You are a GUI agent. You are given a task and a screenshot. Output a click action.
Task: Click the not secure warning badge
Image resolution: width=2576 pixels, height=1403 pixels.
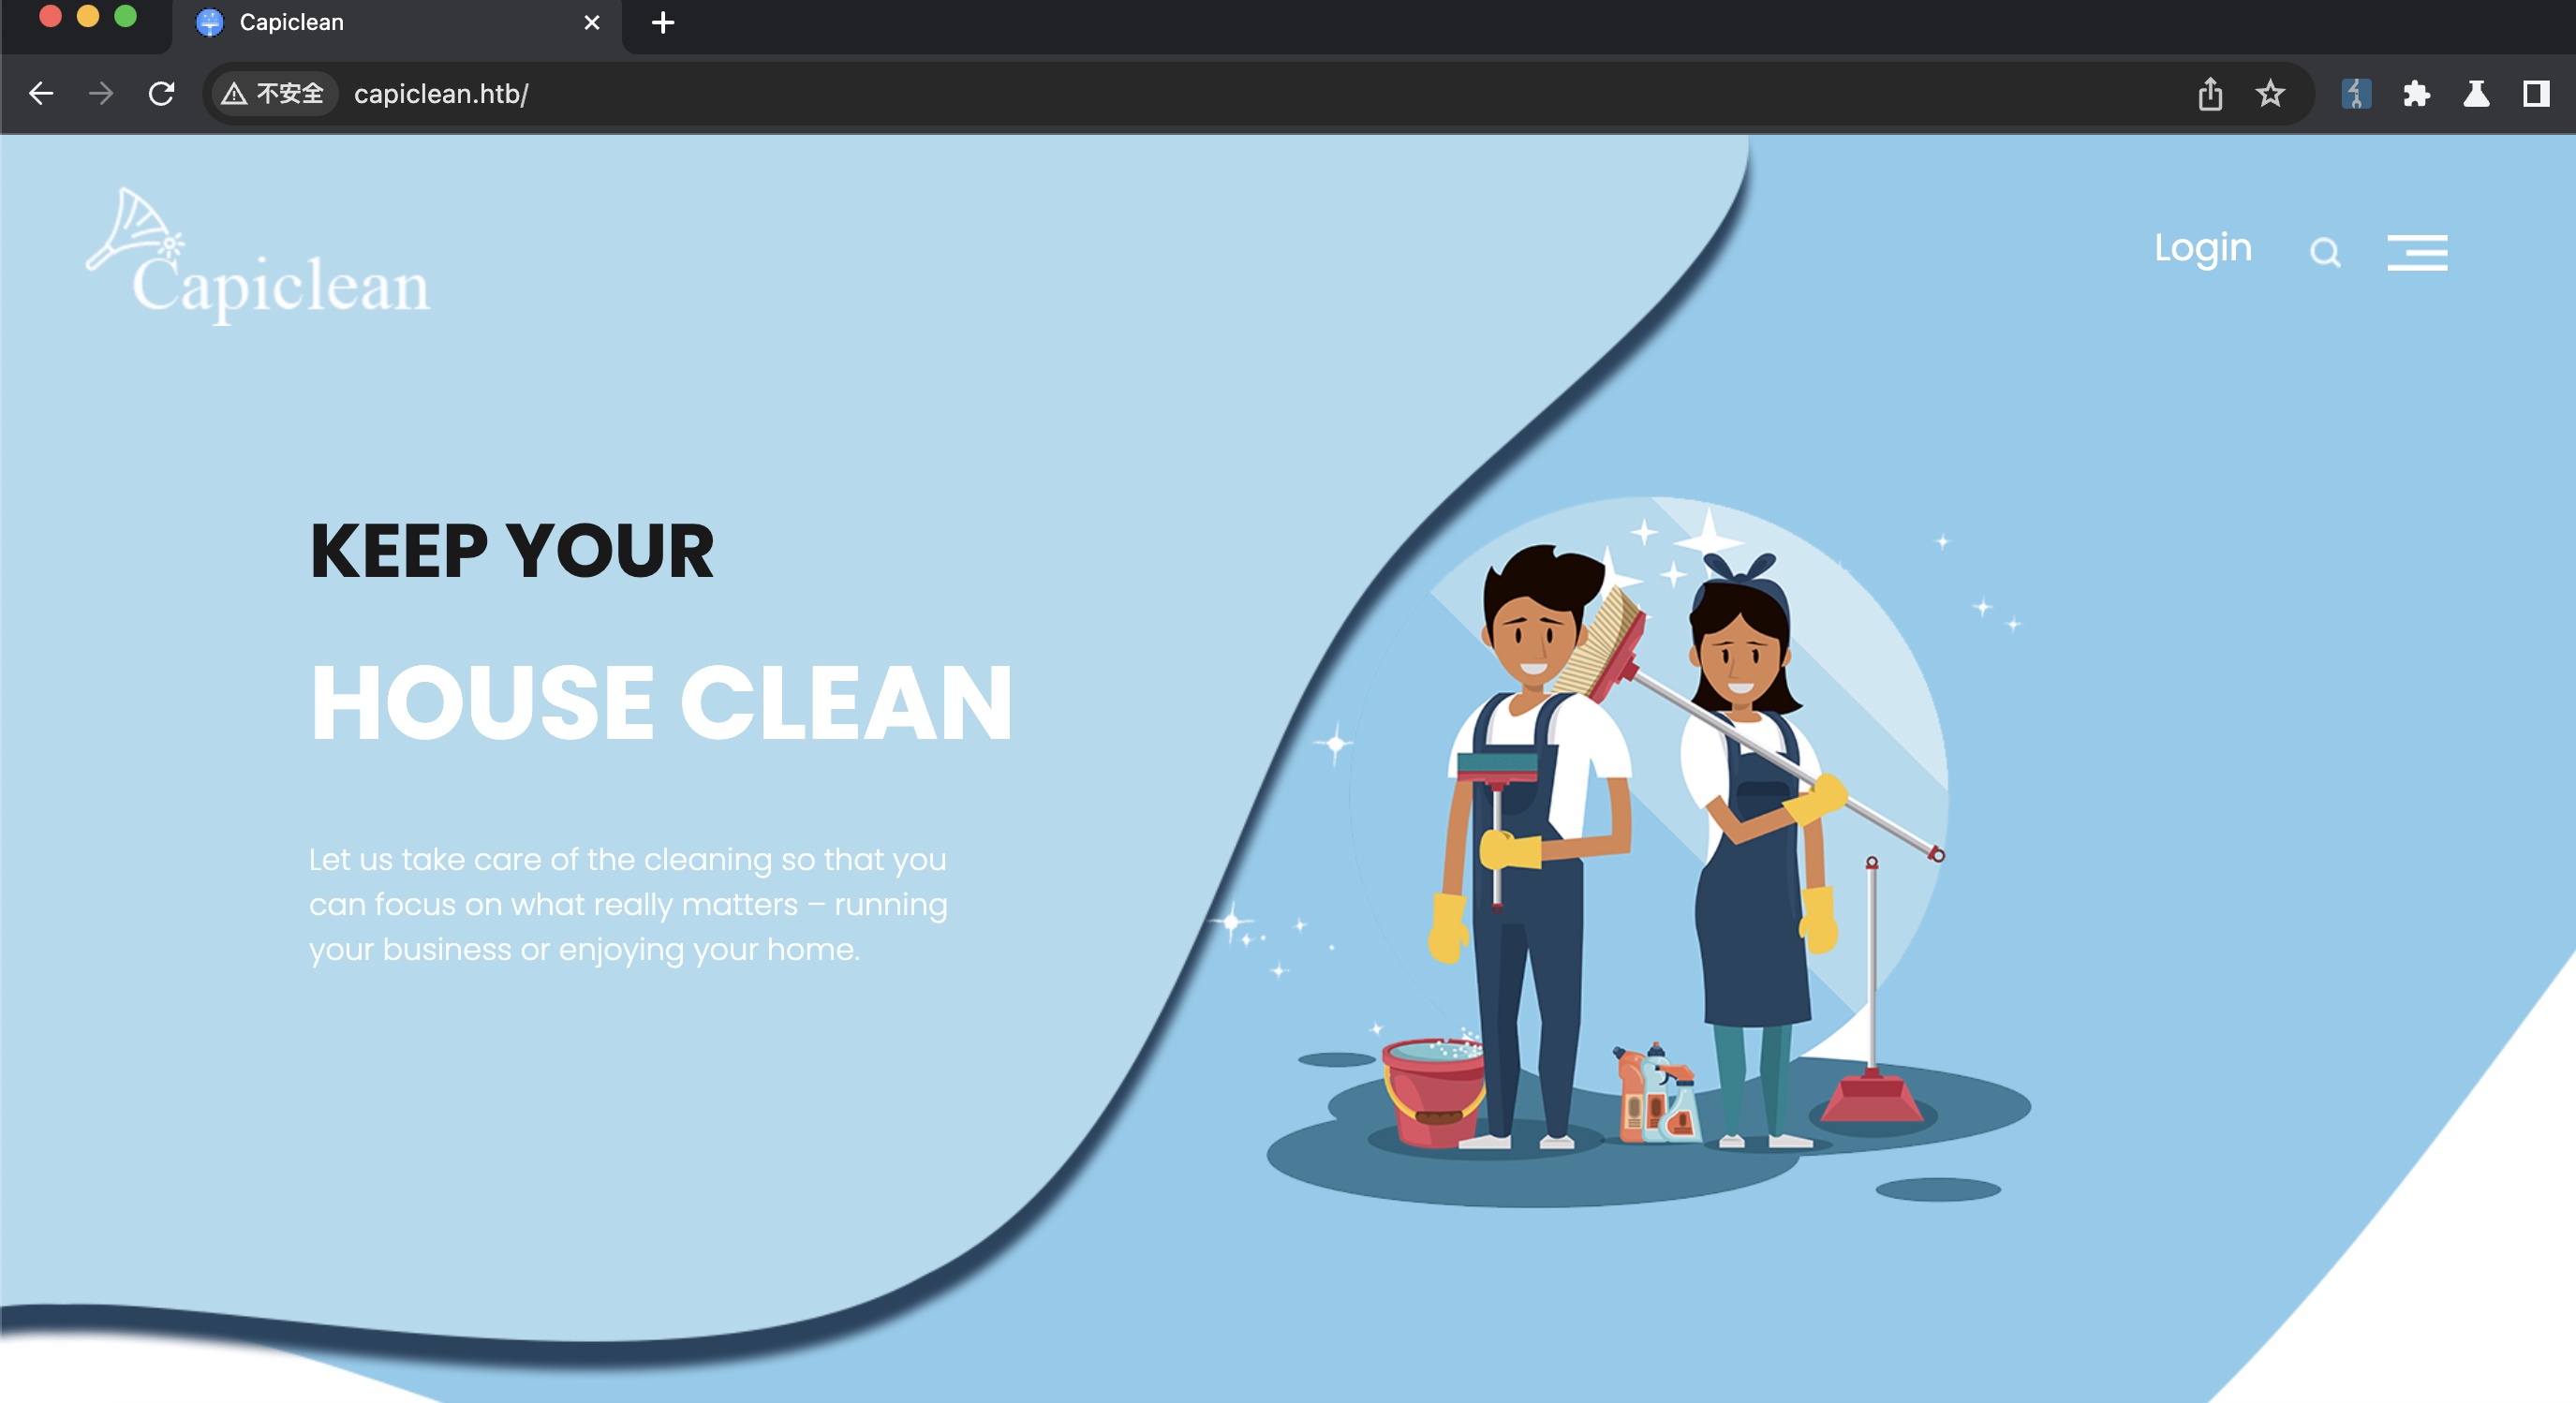[274, 94]
